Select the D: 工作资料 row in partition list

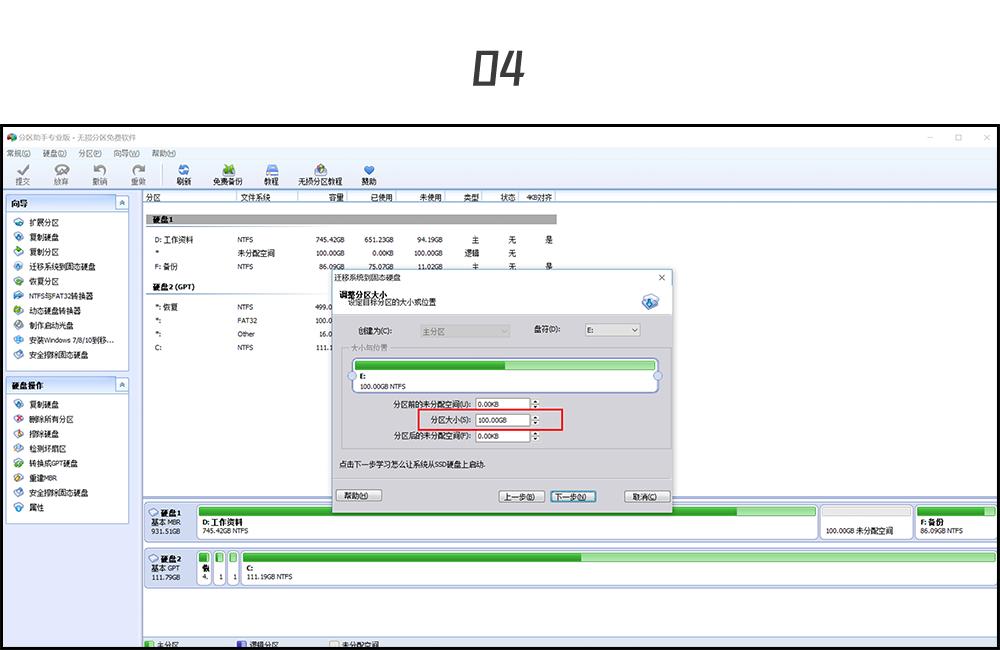352,240
